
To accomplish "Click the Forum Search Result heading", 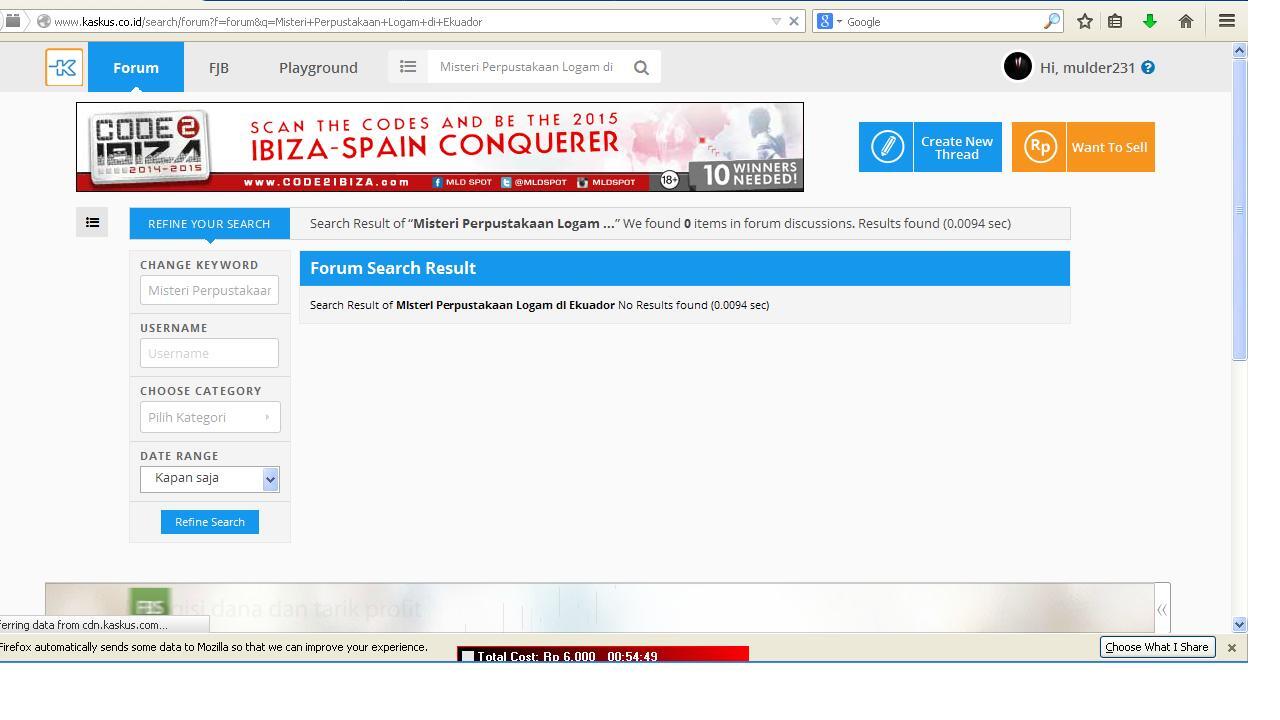I will (393, 268).
